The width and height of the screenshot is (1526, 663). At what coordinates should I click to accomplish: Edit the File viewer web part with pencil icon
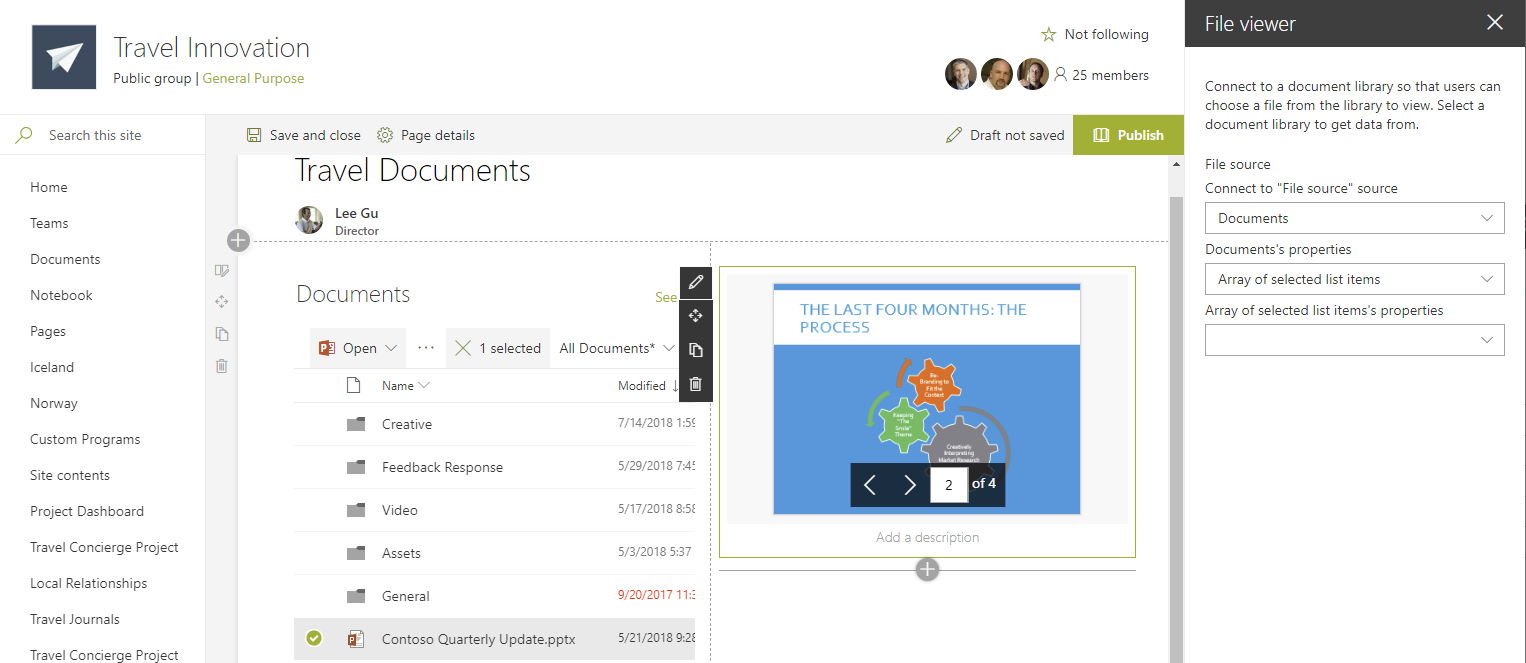[x=695, y=282]
